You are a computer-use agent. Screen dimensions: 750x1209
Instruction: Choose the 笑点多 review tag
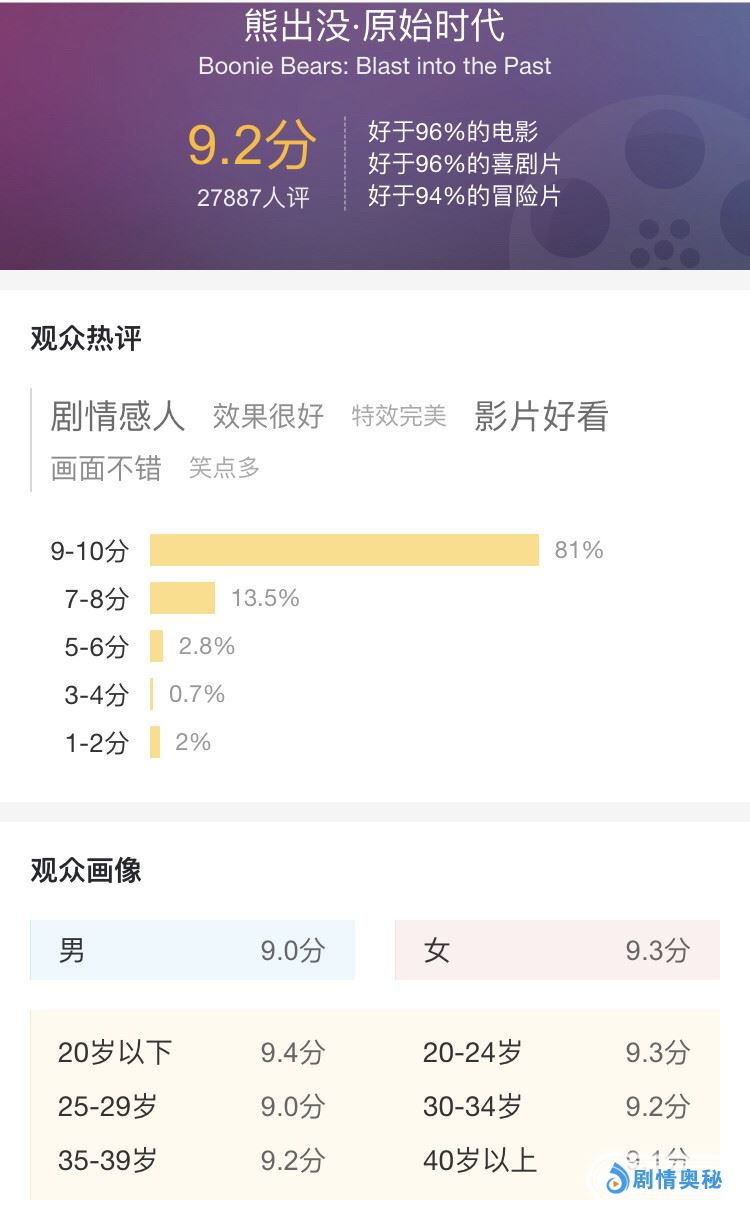(x=224, y=468)
